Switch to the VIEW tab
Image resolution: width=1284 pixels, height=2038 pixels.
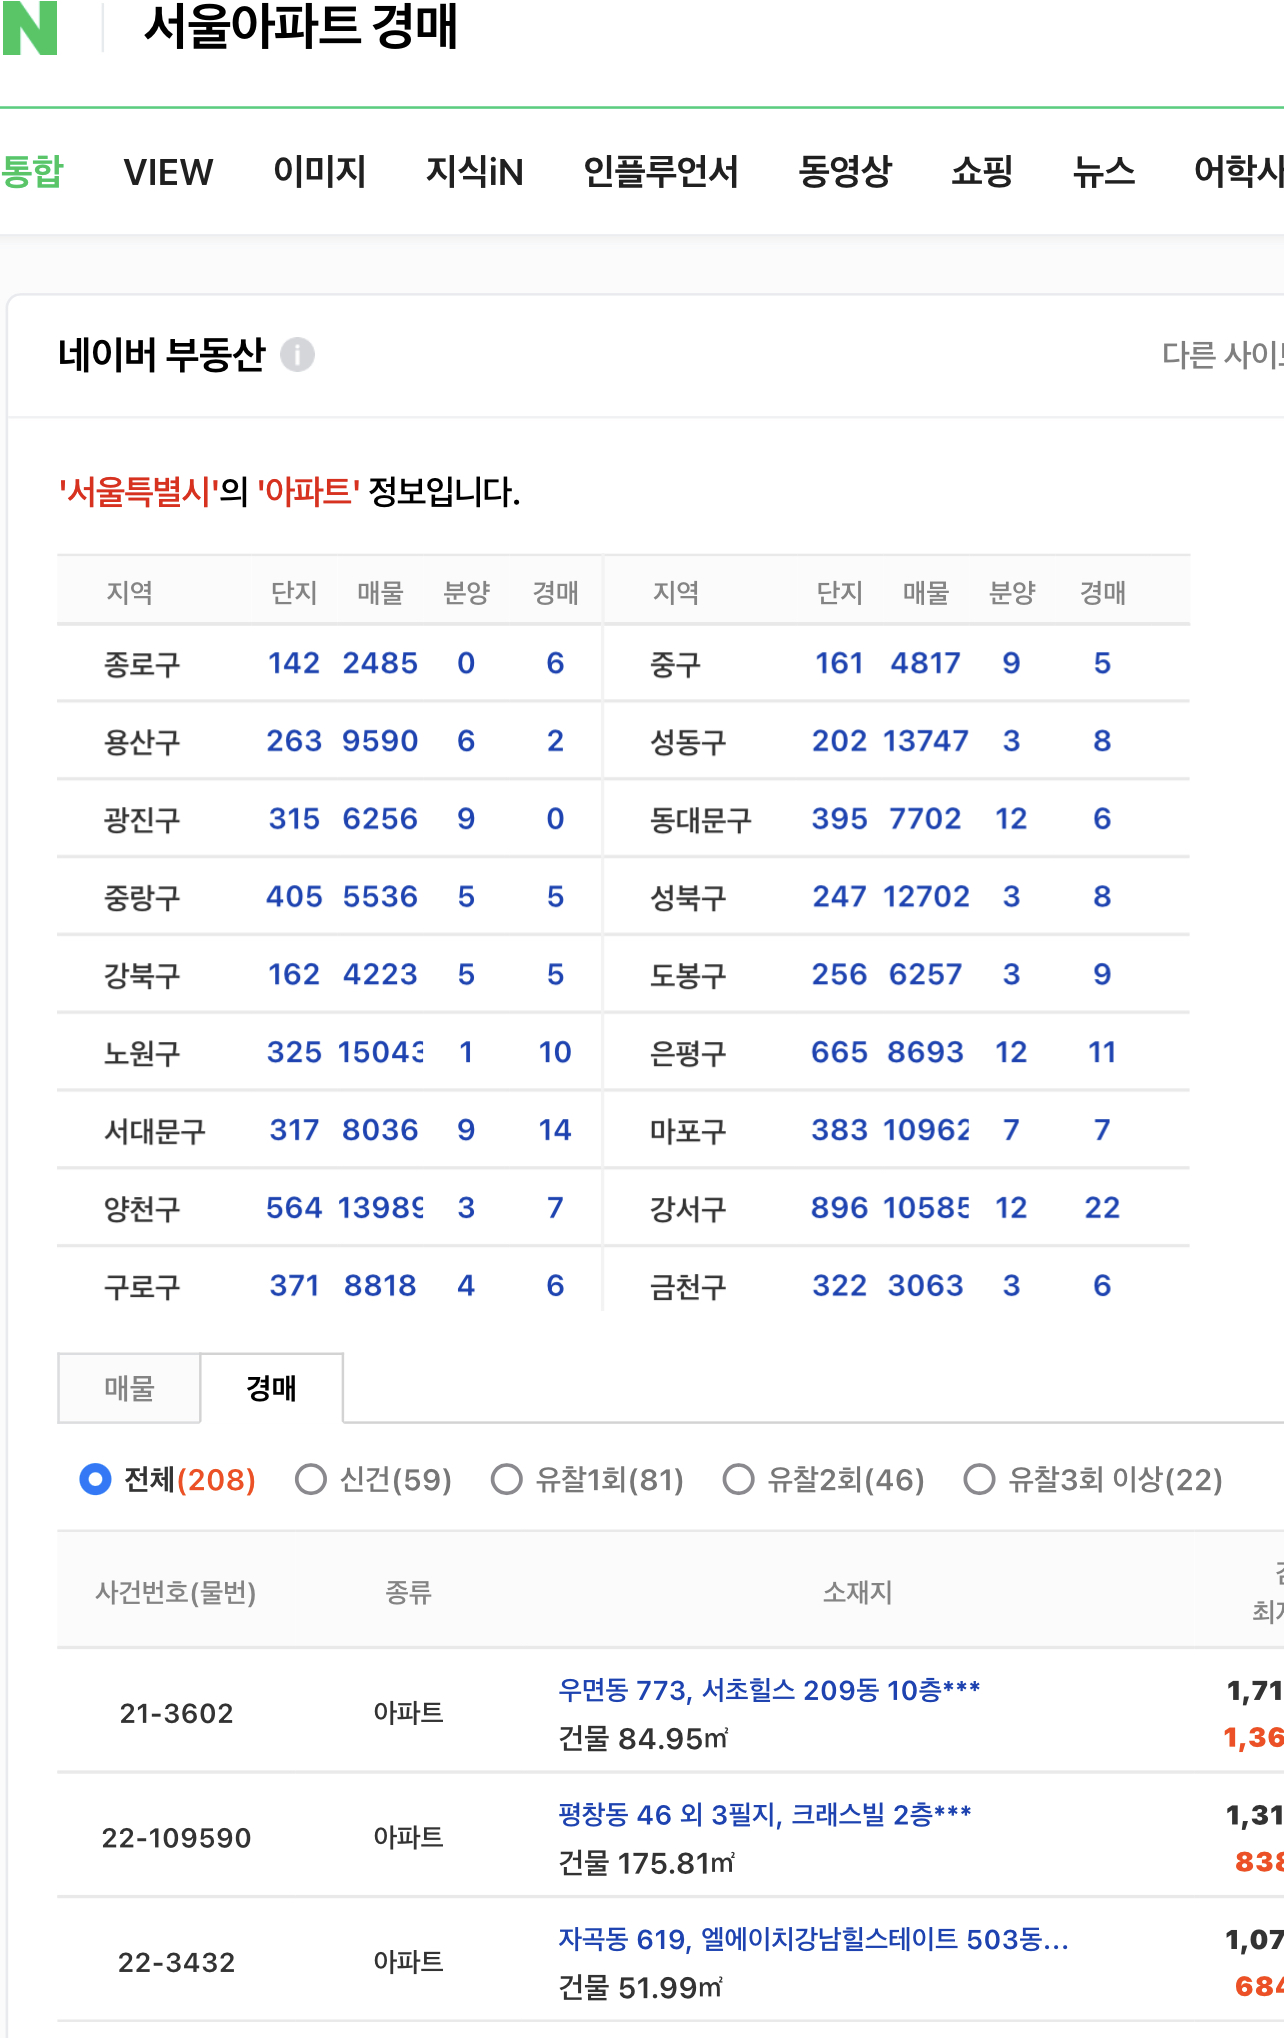click(x=168, y=172)
